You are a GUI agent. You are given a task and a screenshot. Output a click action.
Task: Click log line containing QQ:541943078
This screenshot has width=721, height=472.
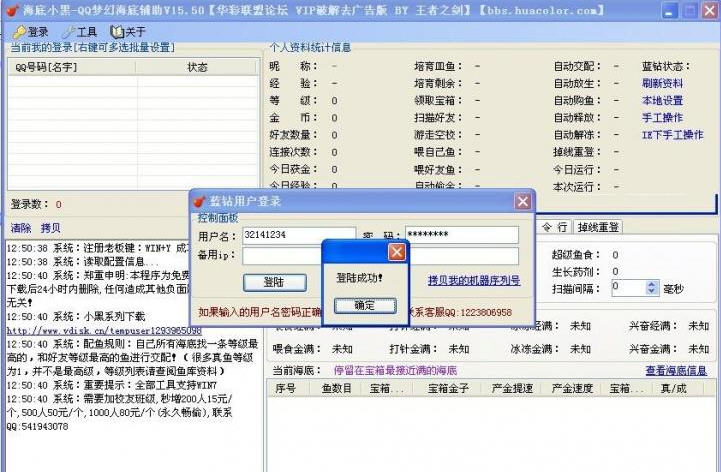click(x=37, y=426)
